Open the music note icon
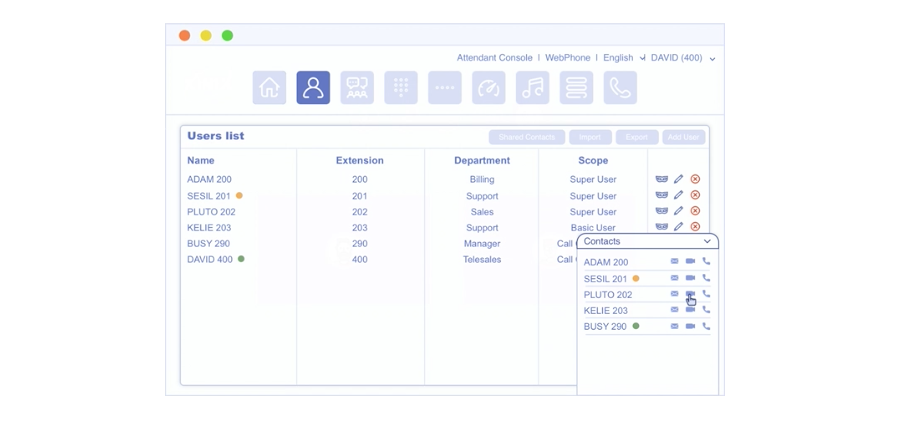Screen dimensions: 900x430 [x=533, y=88]
